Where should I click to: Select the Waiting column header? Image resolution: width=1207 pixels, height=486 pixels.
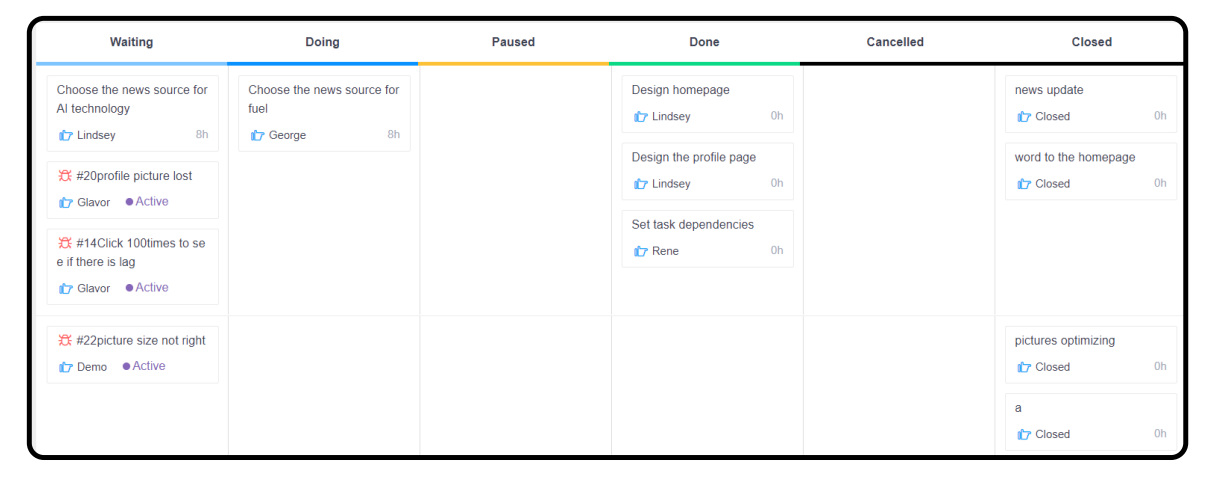[131, 42]
